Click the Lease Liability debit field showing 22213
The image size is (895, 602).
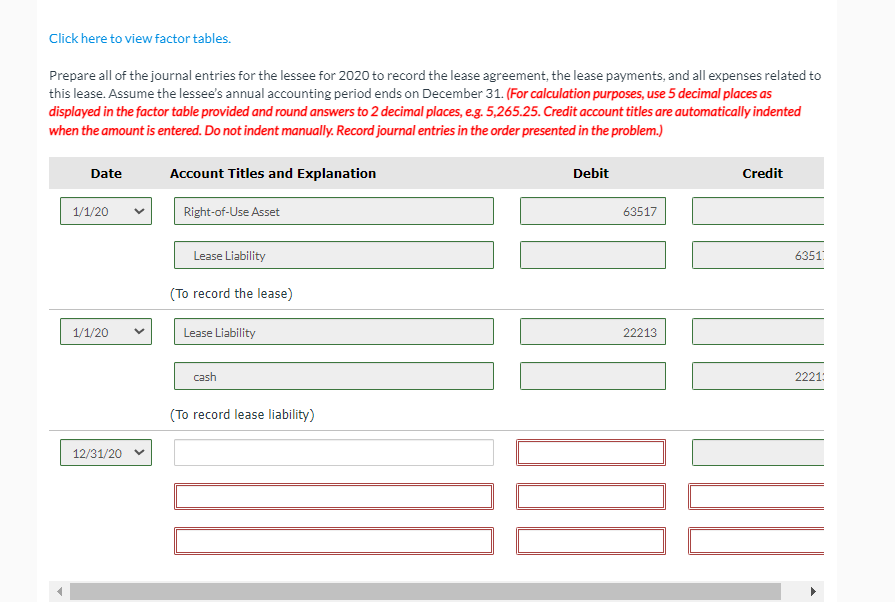pyautogui.click(x=592, y=331)
